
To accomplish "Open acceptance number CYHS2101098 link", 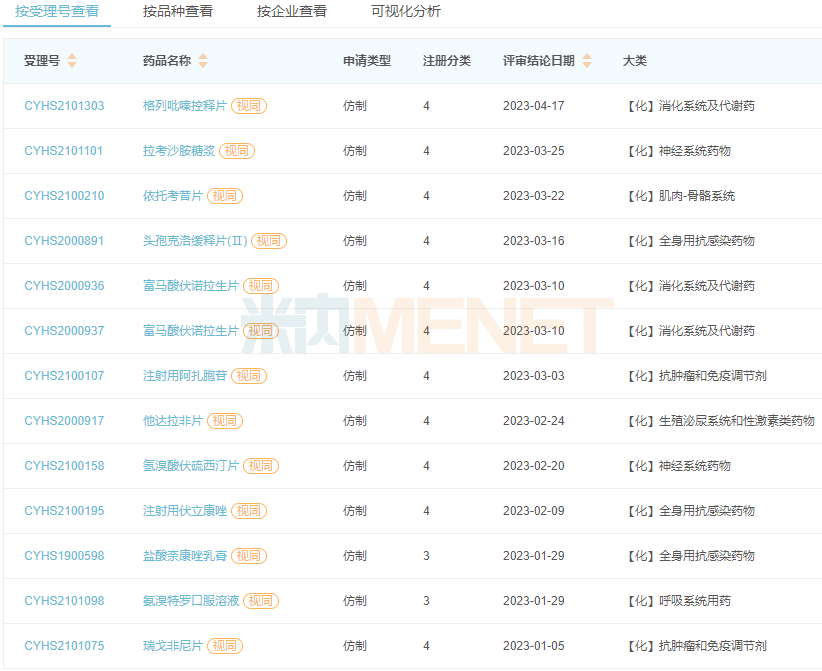I will [64, 601].
